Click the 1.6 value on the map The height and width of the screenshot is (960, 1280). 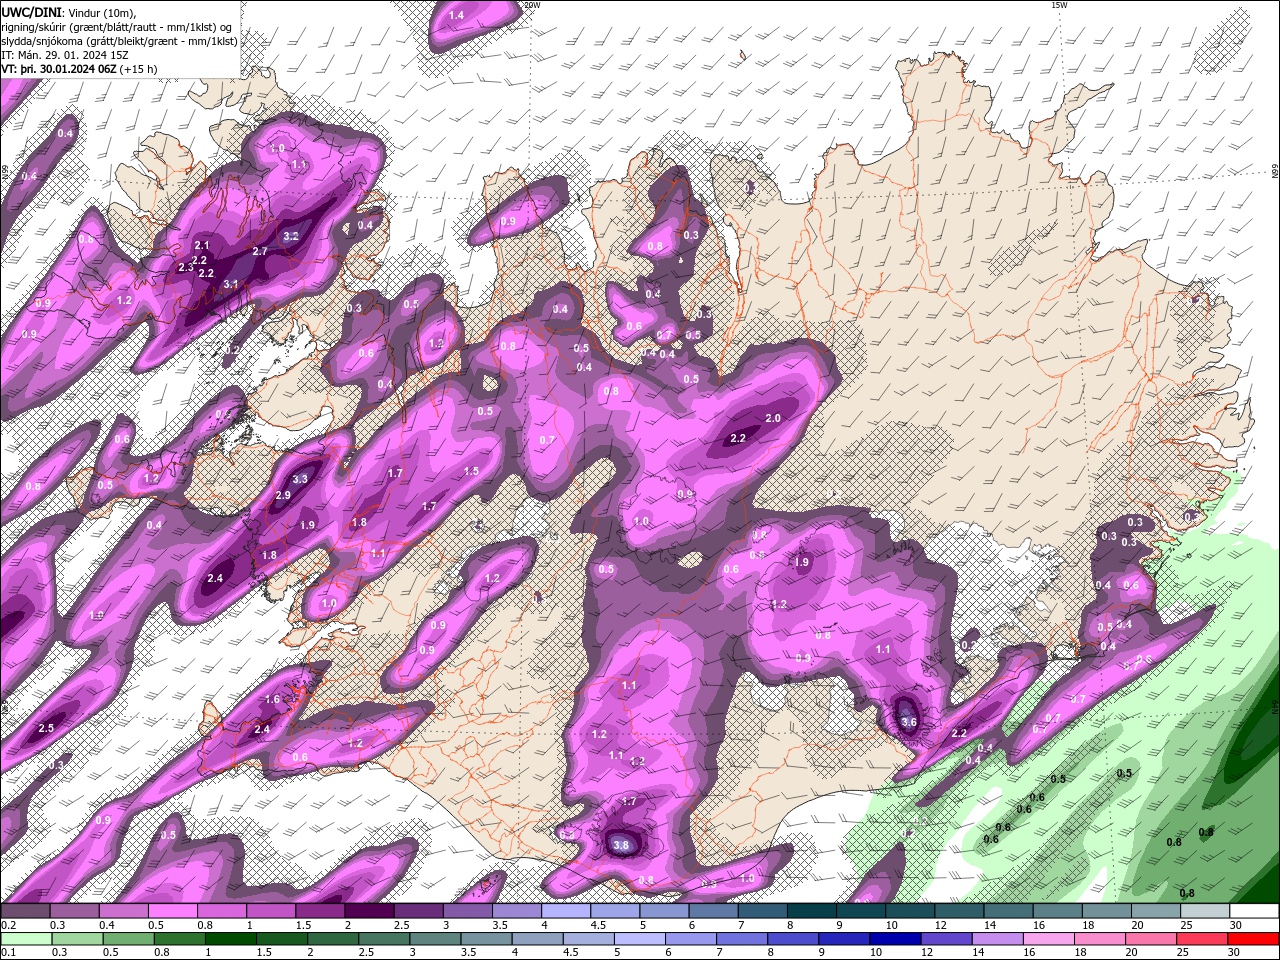pos(273,700)
